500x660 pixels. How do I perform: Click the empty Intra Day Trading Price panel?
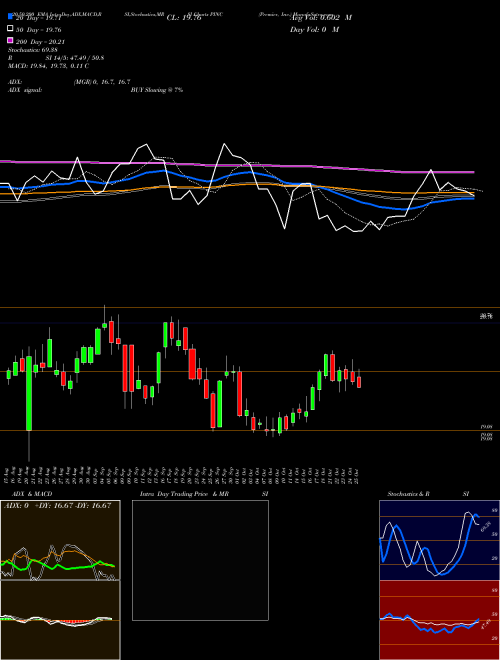point(200,560)
